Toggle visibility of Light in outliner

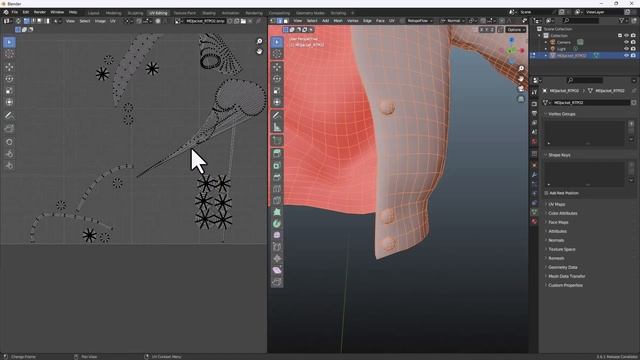(x=627, y=49)
